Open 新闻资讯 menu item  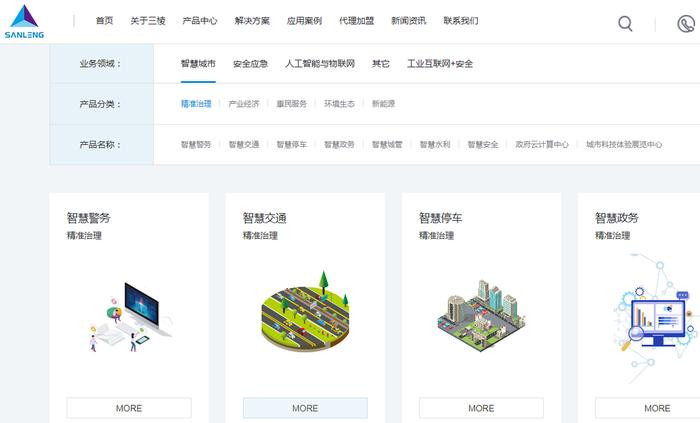tap(409, 21)
